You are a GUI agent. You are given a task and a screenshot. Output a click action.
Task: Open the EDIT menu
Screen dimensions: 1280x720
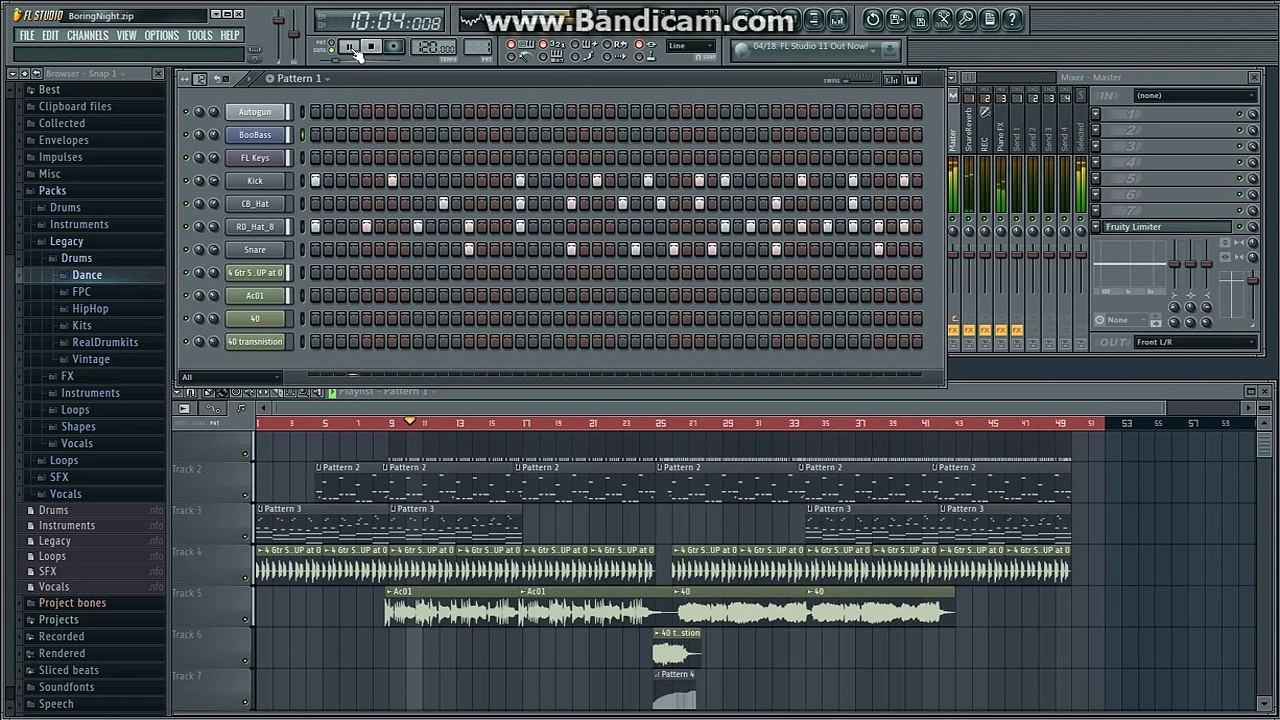(50, 35)
